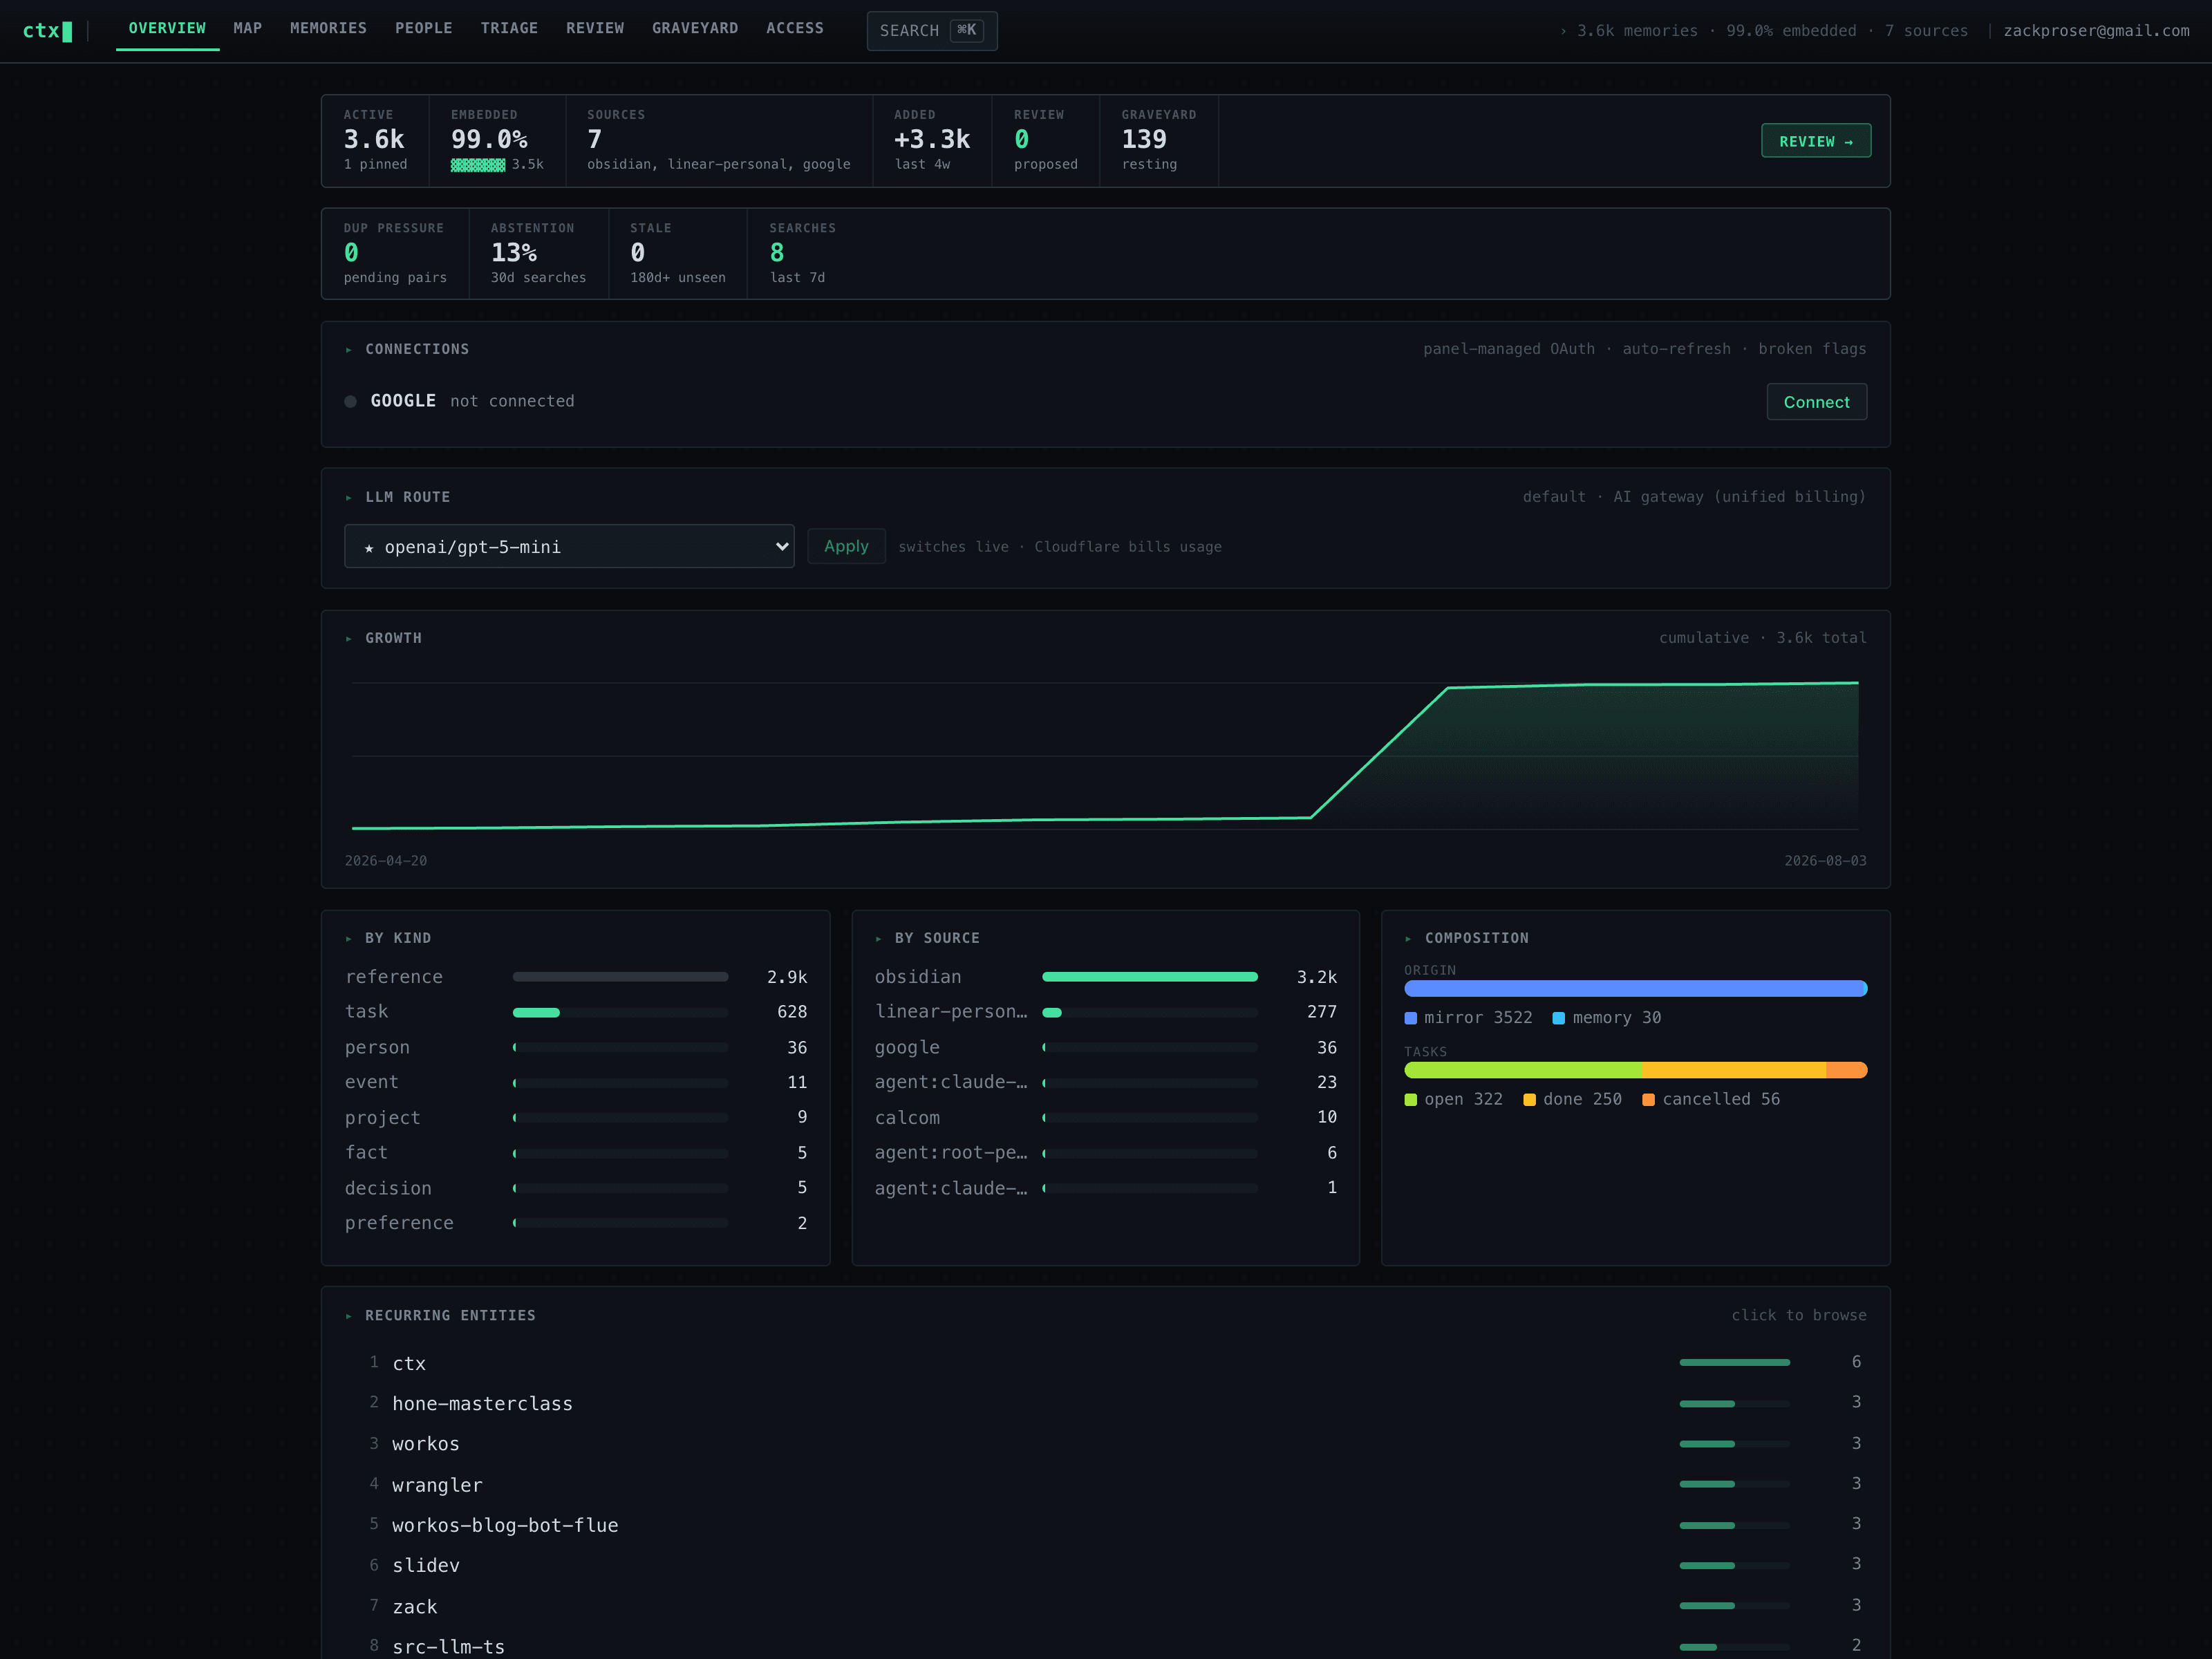Click the Google connection status dot
Image resolution: width=2212 pixels, height=1659 pixels.
(x=350, y=402)
